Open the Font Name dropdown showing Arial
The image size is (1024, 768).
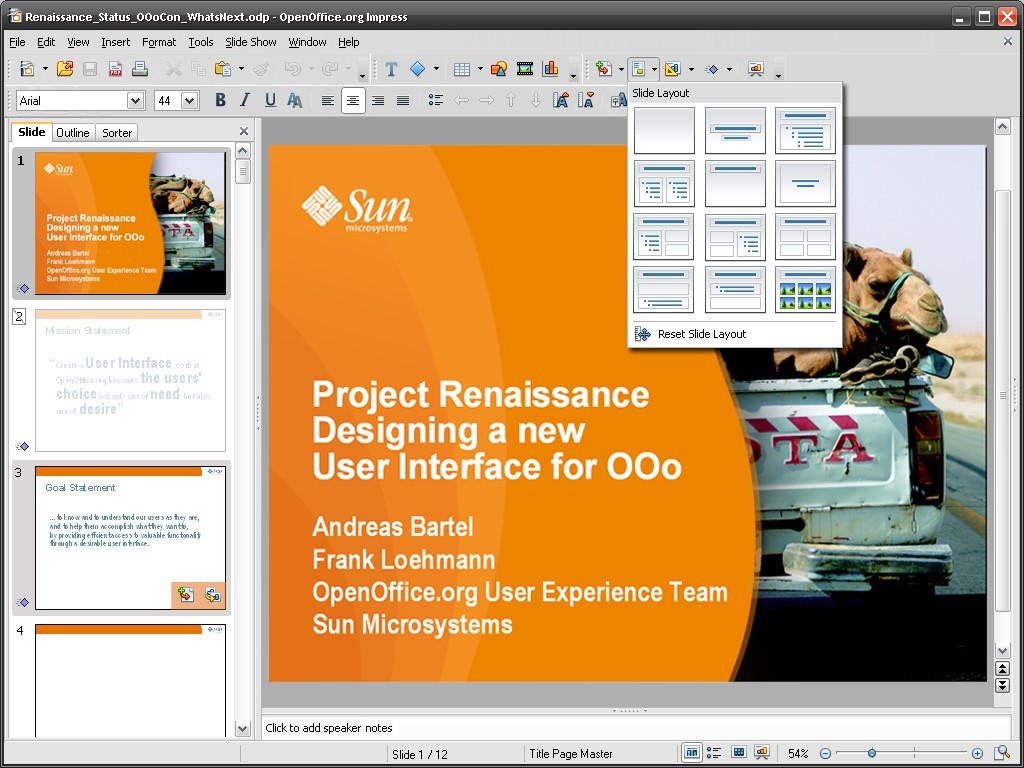tap(136, 101)
